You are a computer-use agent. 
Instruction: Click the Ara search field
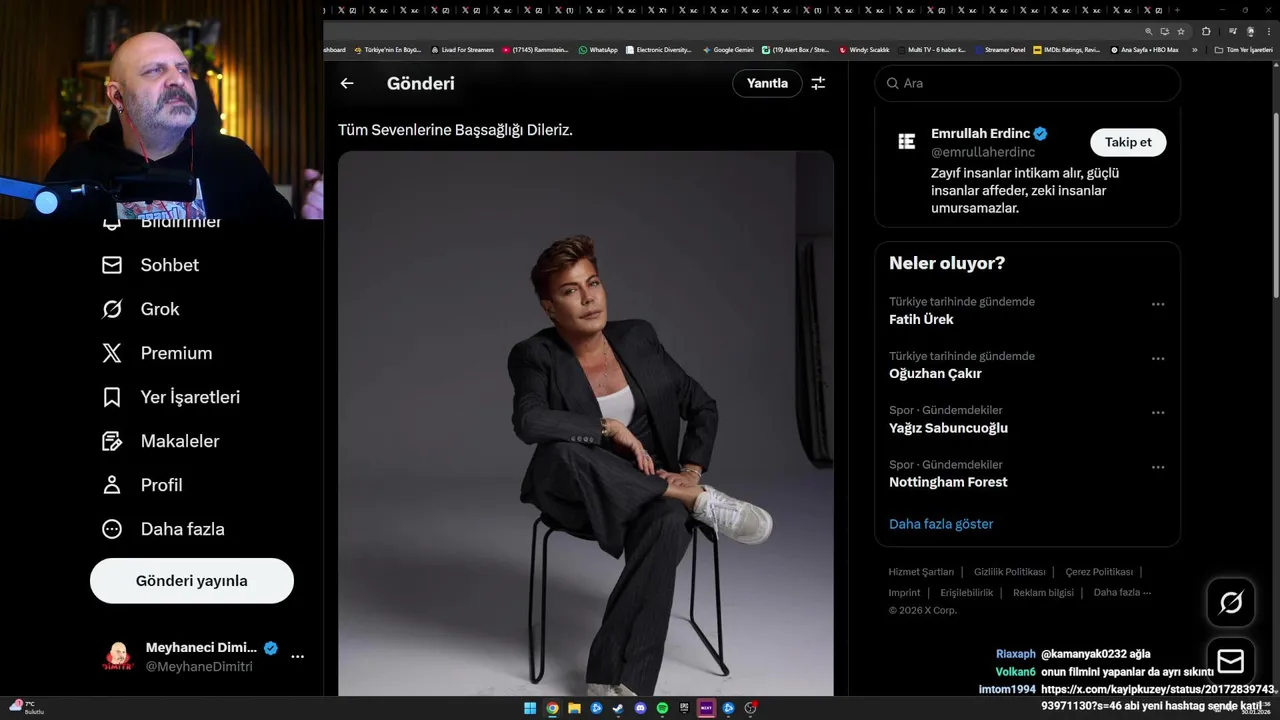(x=1028, y=83)
